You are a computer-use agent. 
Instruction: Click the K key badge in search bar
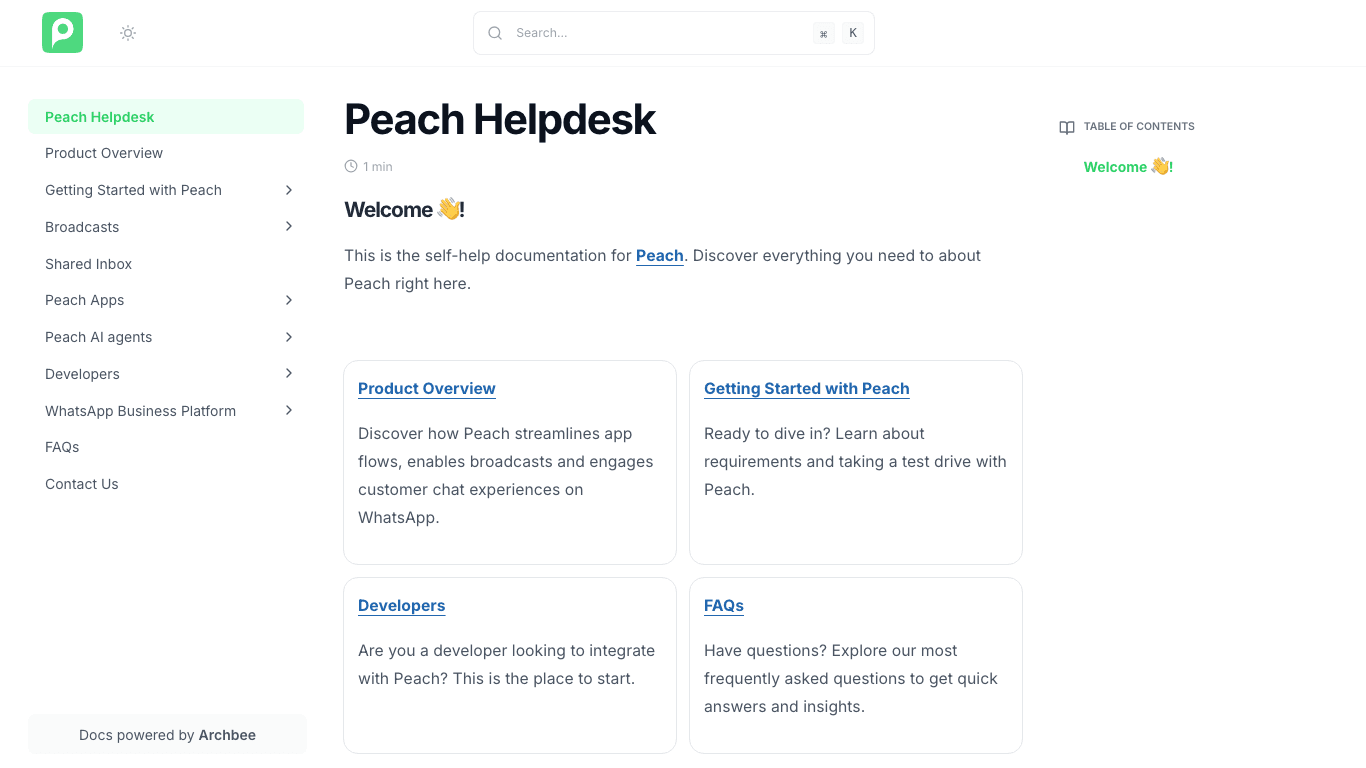852,32
